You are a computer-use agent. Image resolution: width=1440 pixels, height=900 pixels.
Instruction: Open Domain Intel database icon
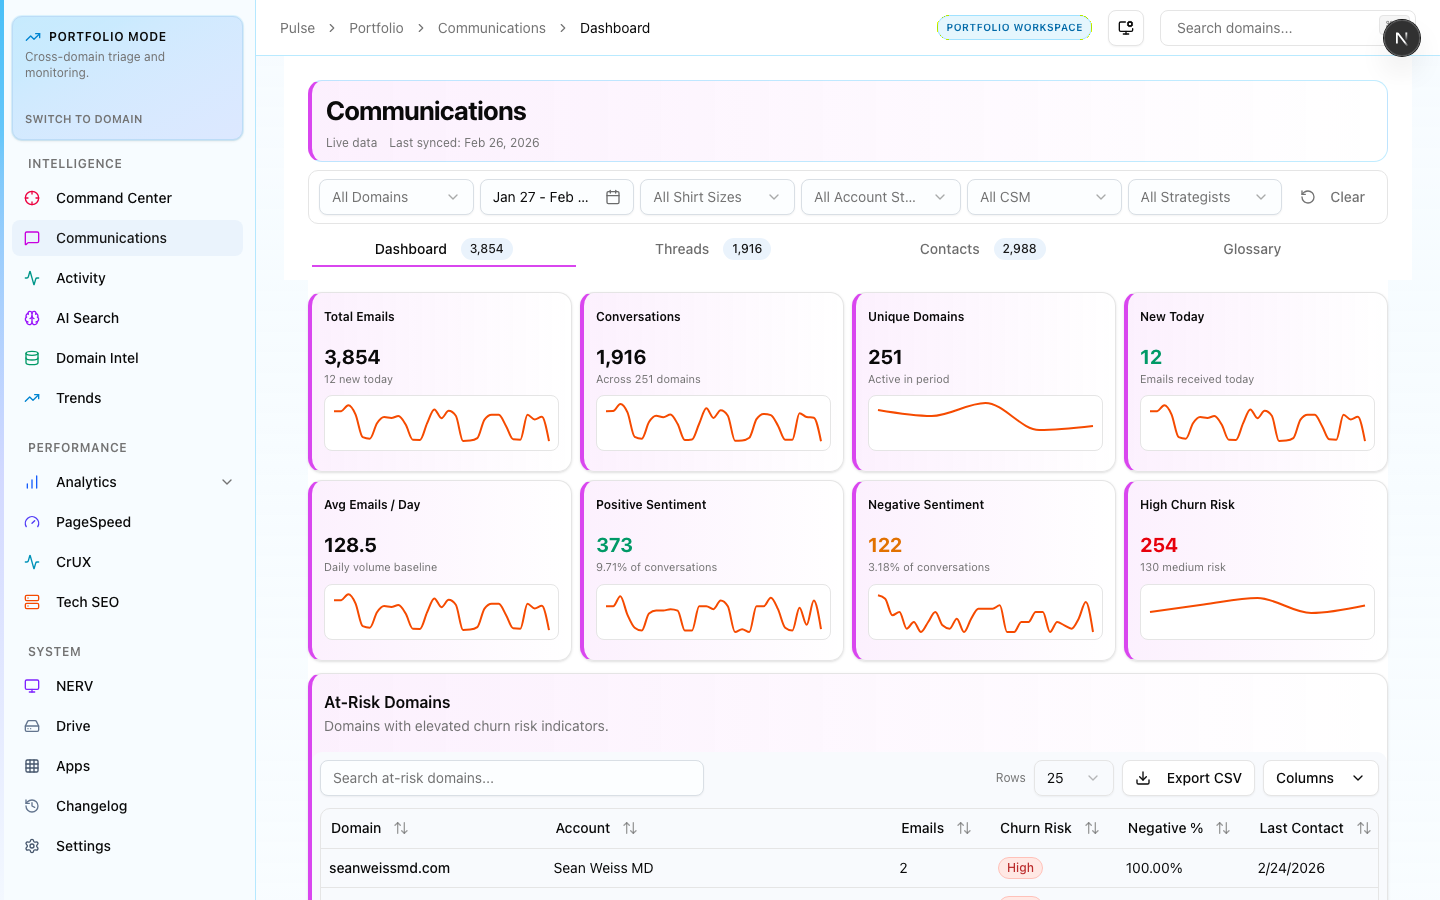pos(32,358)
